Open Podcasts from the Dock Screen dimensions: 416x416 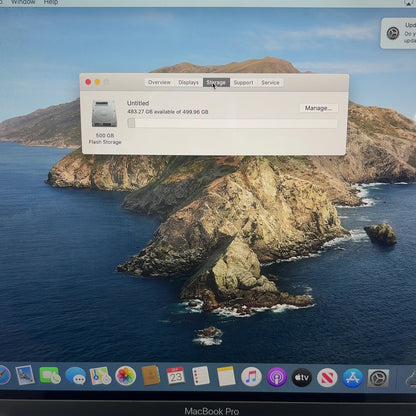[x=277, y=377]
